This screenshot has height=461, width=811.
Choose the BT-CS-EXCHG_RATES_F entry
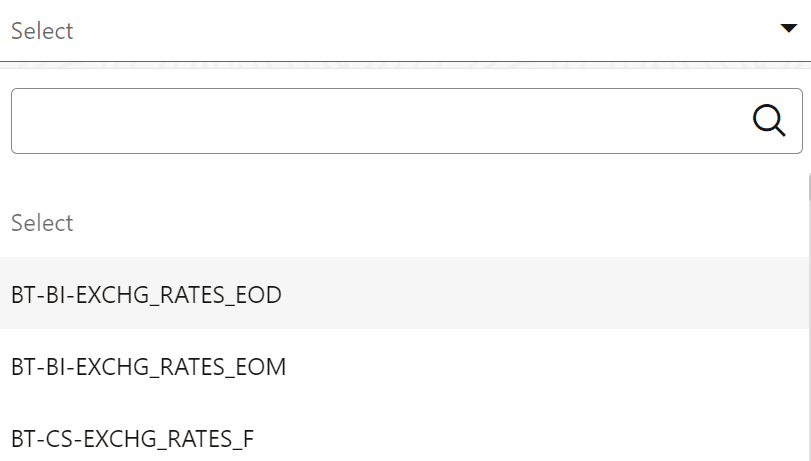404,438
